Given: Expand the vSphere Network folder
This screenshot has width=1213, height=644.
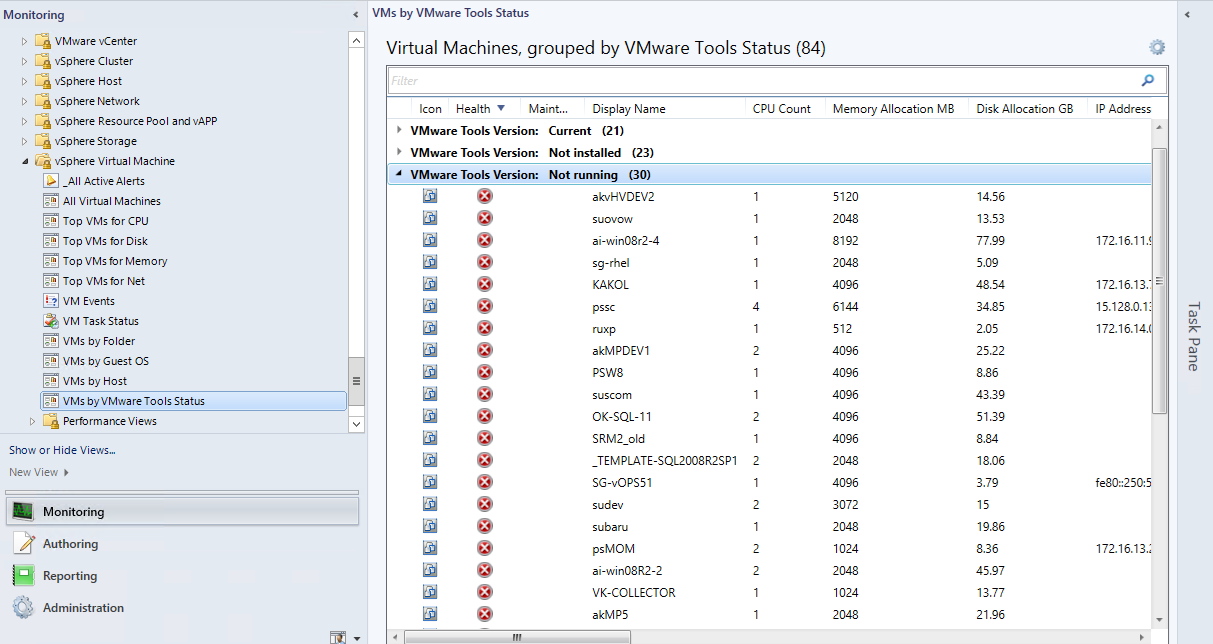Looking at the screenshot, I should click(25, 101).
